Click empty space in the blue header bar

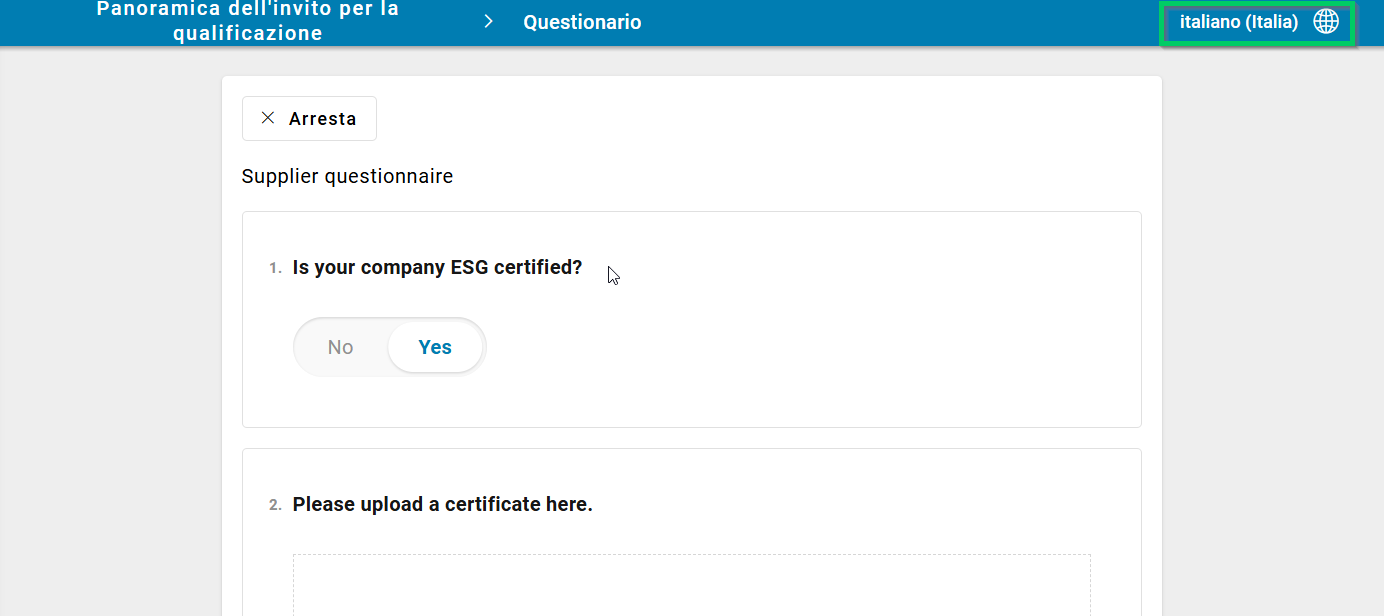tap(900, 22)
